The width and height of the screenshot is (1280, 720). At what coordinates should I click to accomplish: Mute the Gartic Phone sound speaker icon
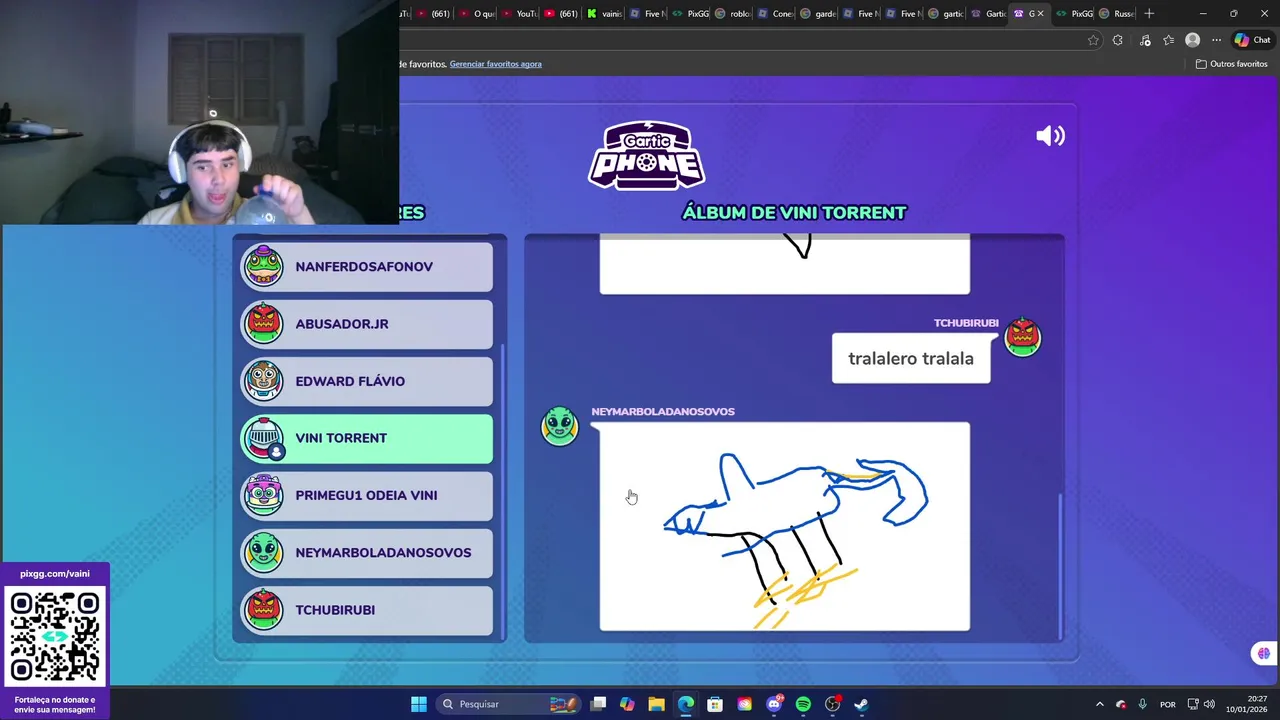point(1050,136)
